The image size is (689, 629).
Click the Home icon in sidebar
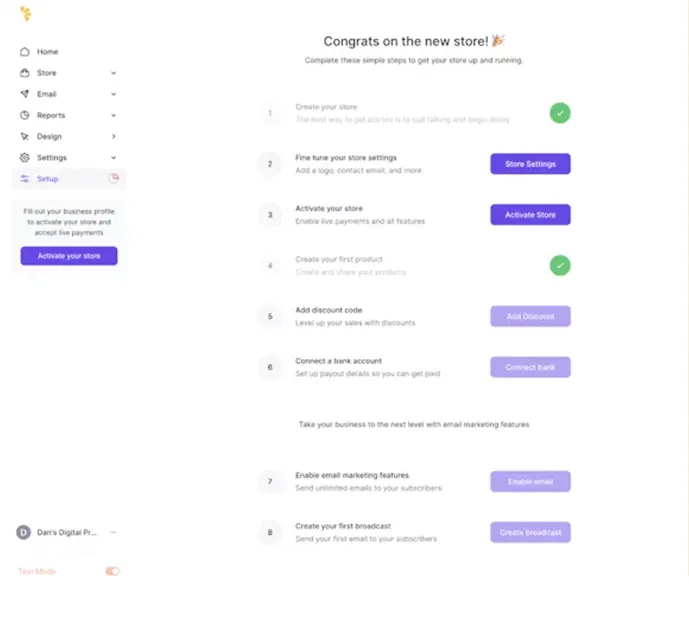point(25,52)
